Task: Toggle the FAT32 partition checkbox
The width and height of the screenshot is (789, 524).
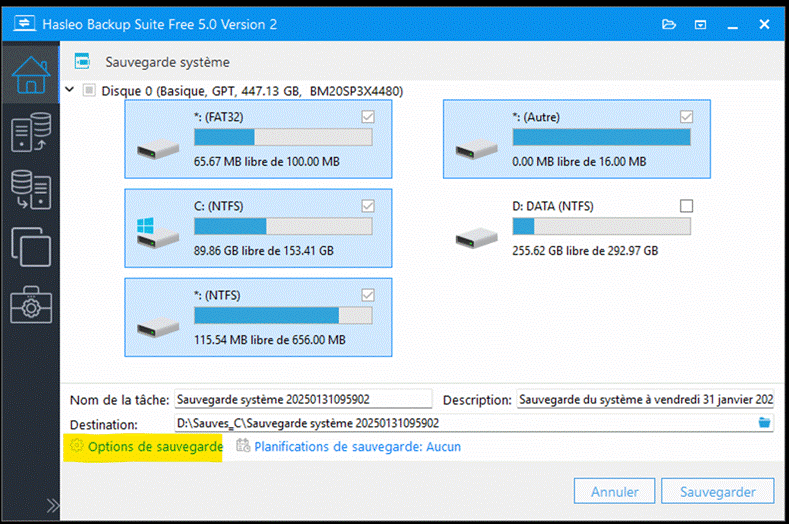Action: coord(368,117)
